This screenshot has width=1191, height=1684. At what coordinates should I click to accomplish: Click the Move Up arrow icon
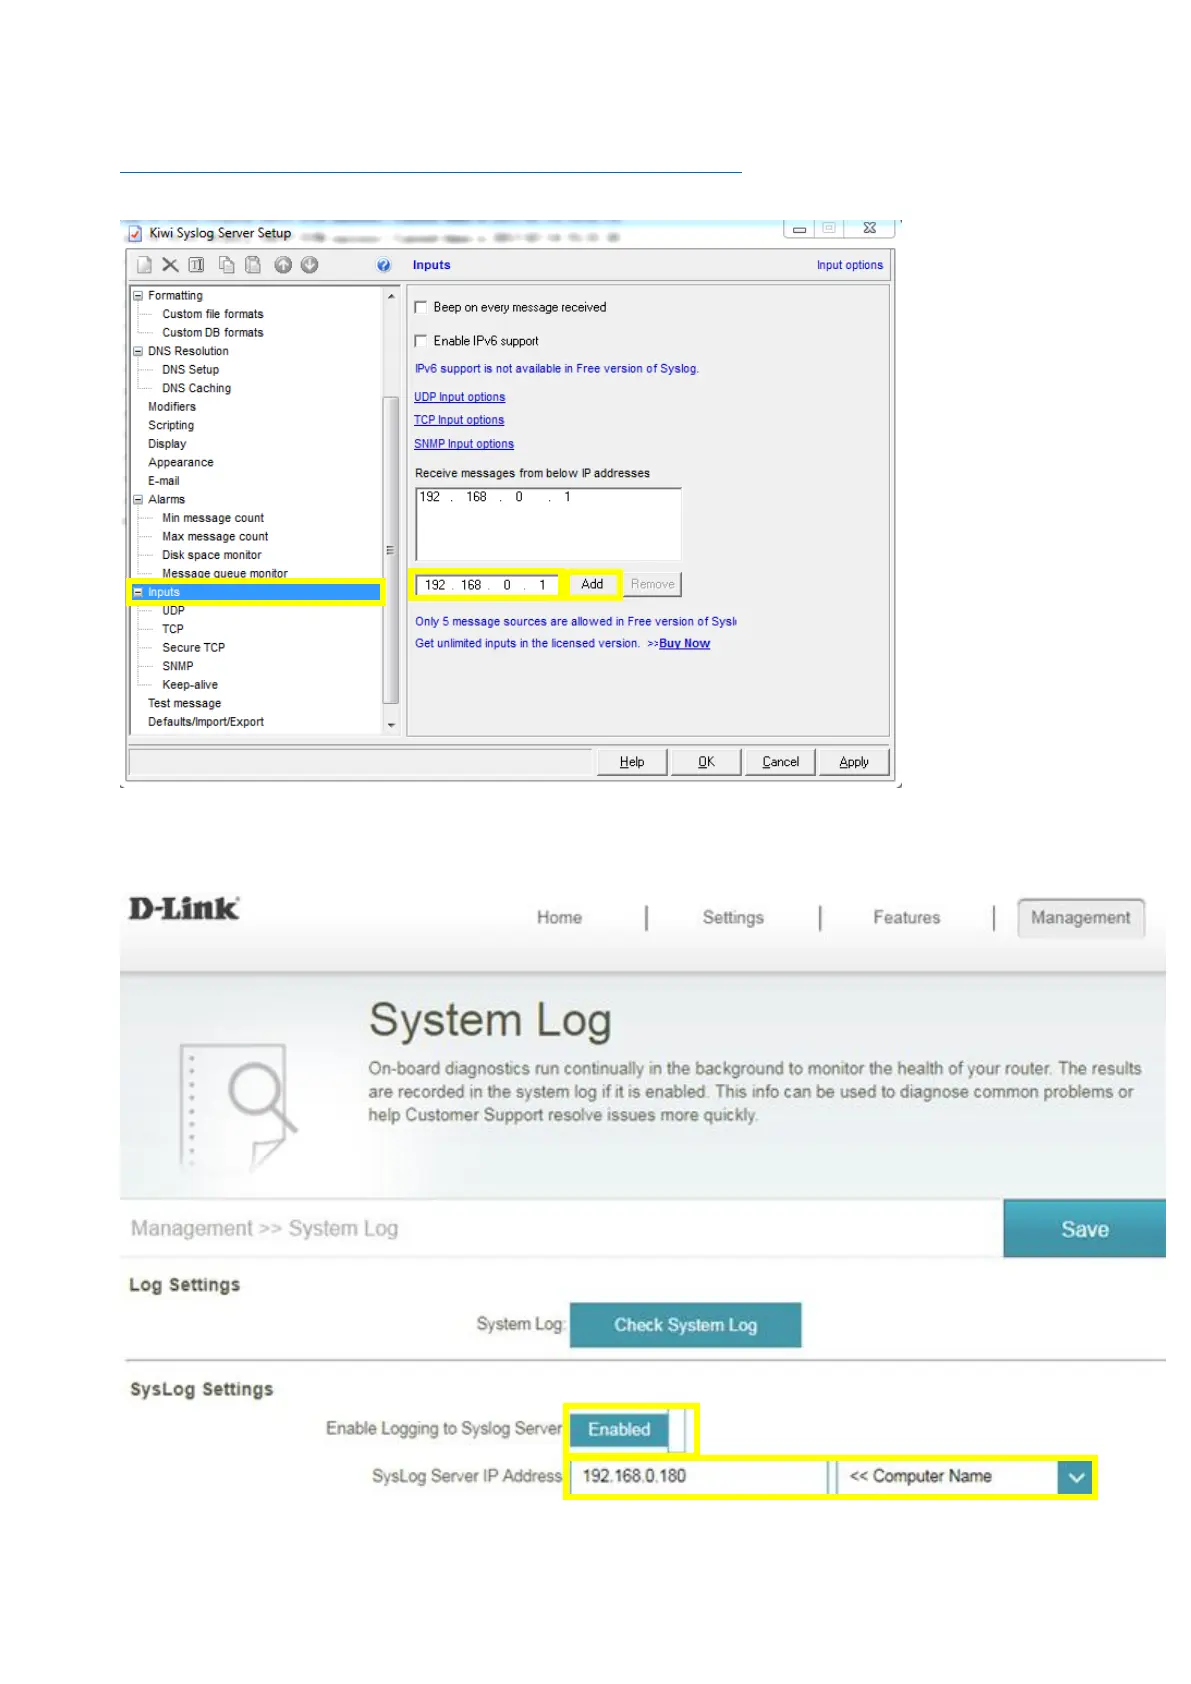[x=283, y=265]
